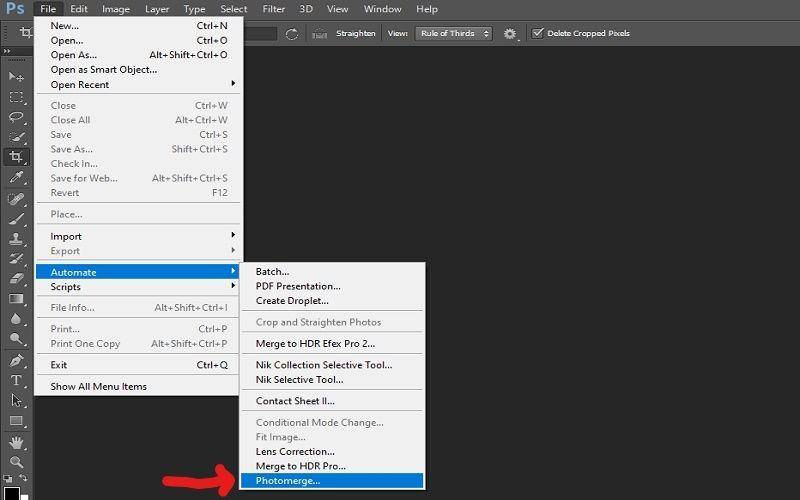
Task: Open the Filter menu
Action: click(x=273, y=9)
